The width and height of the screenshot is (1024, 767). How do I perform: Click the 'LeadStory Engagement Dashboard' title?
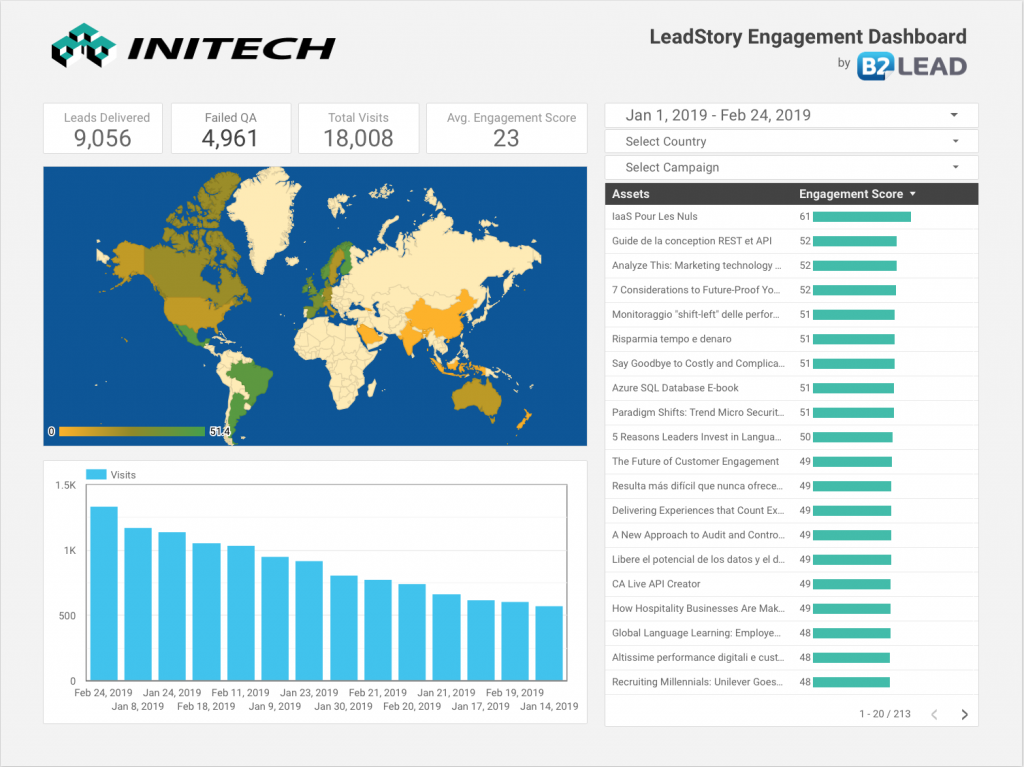click(808, 37)
